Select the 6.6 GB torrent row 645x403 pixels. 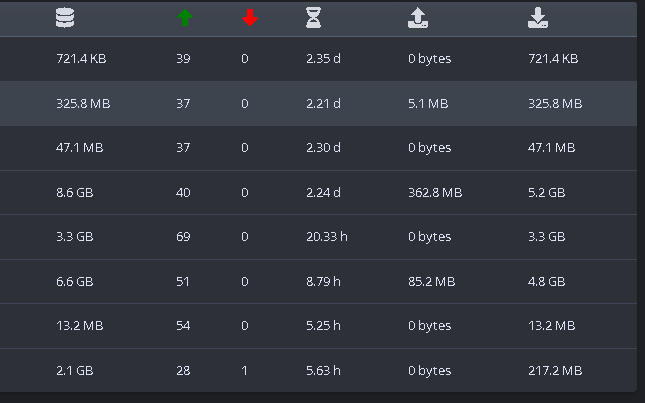click(x=318, y=282)
